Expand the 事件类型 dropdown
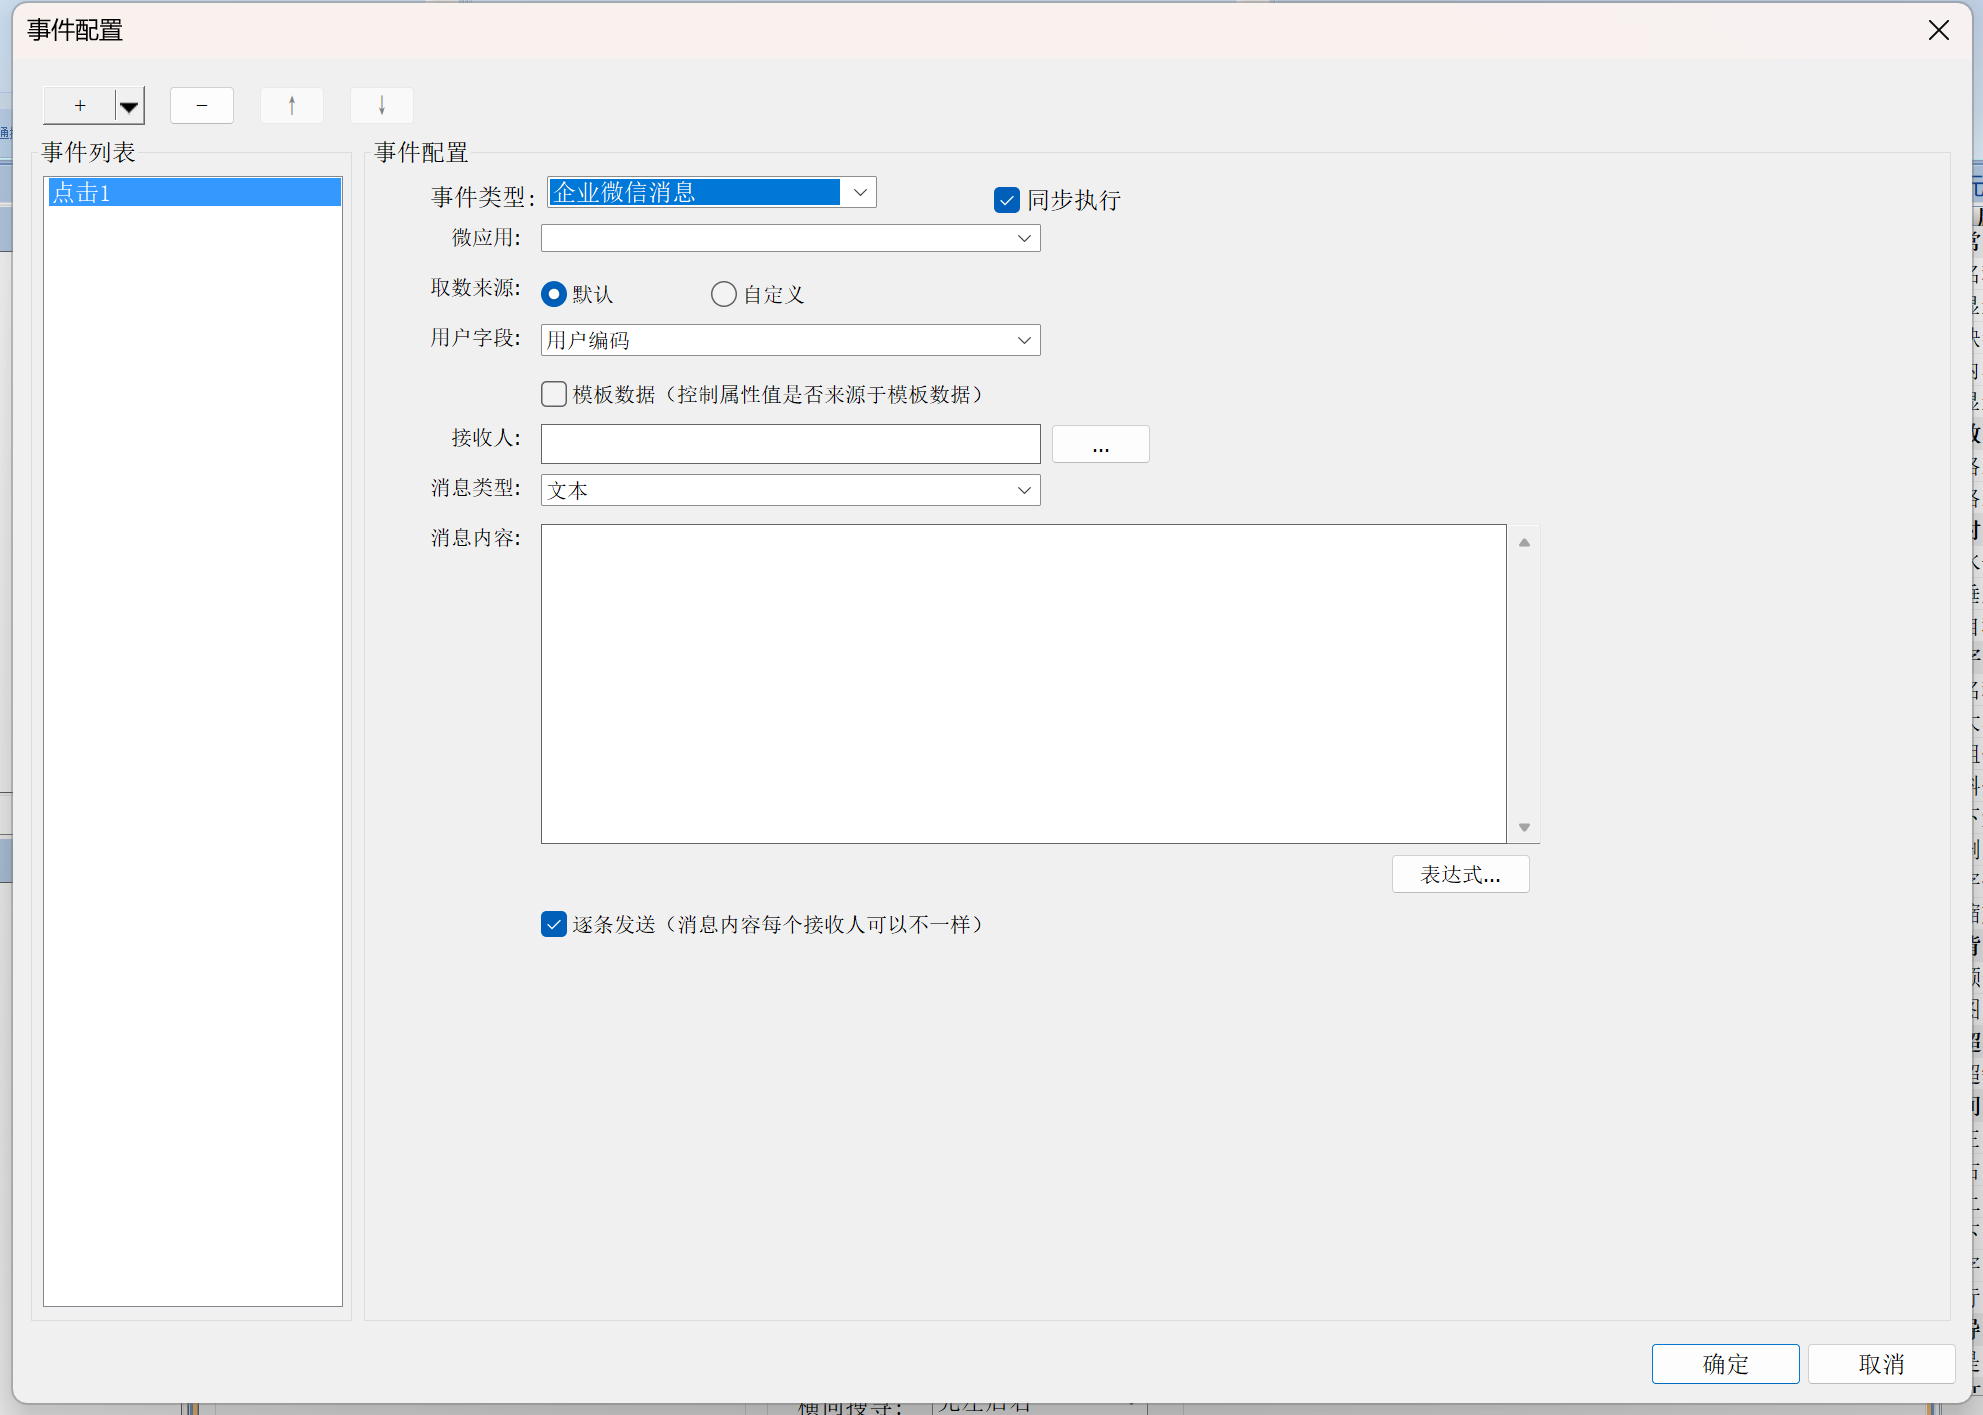Image resolution: width=1983 pixels, height=1415 pixels. click(859, 192)
